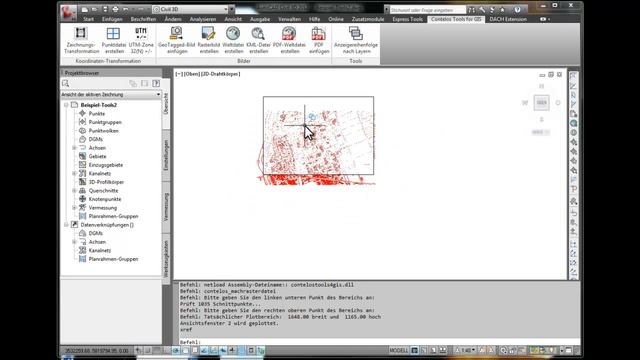Click the help icon in title bar
Viewport: 640px width, 360px height.
(517, 9)
